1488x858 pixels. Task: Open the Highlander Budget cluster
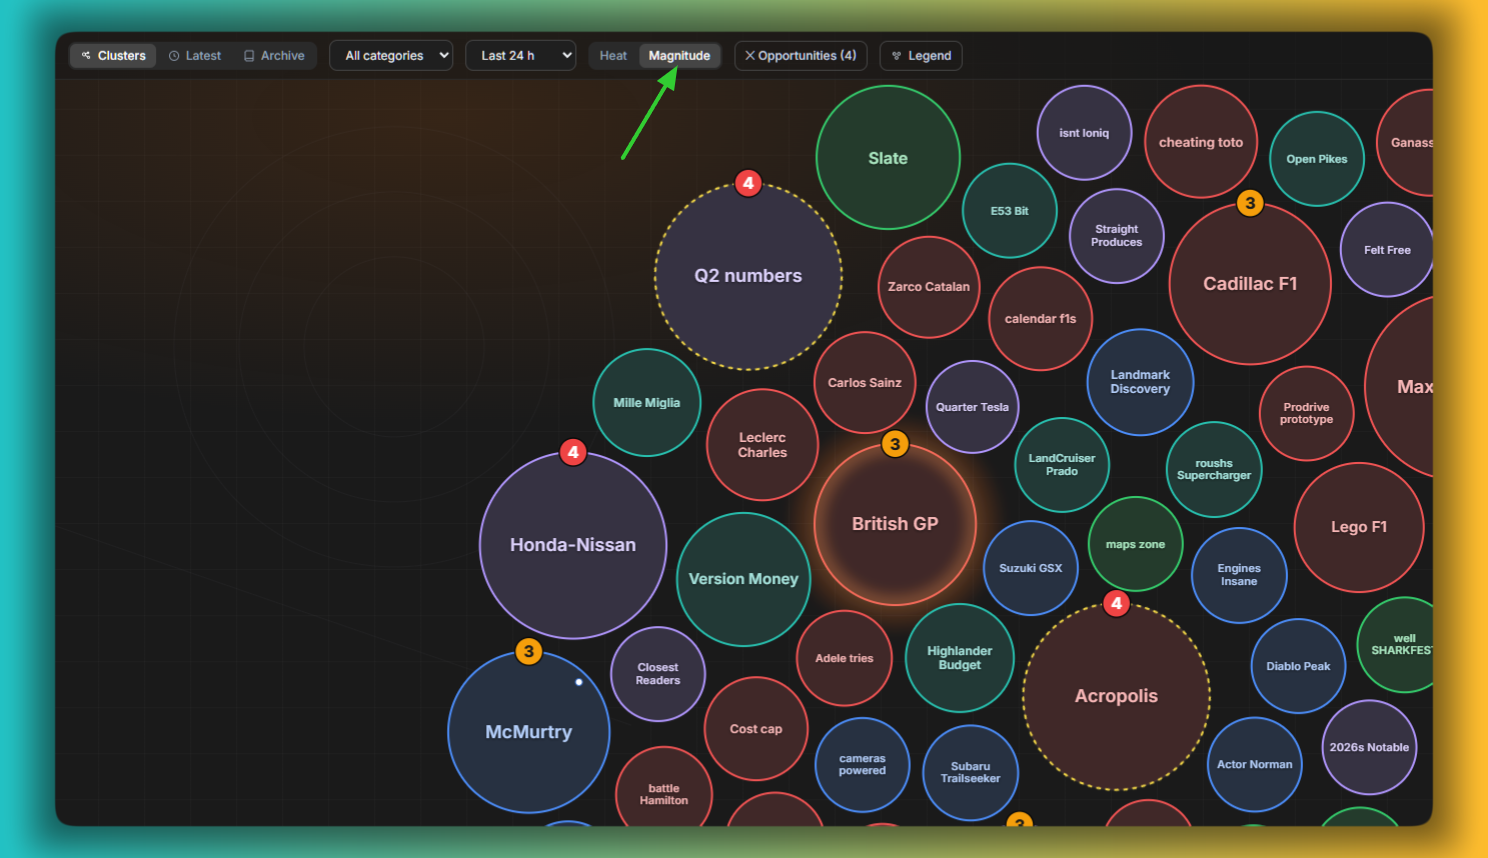(960, 658)
